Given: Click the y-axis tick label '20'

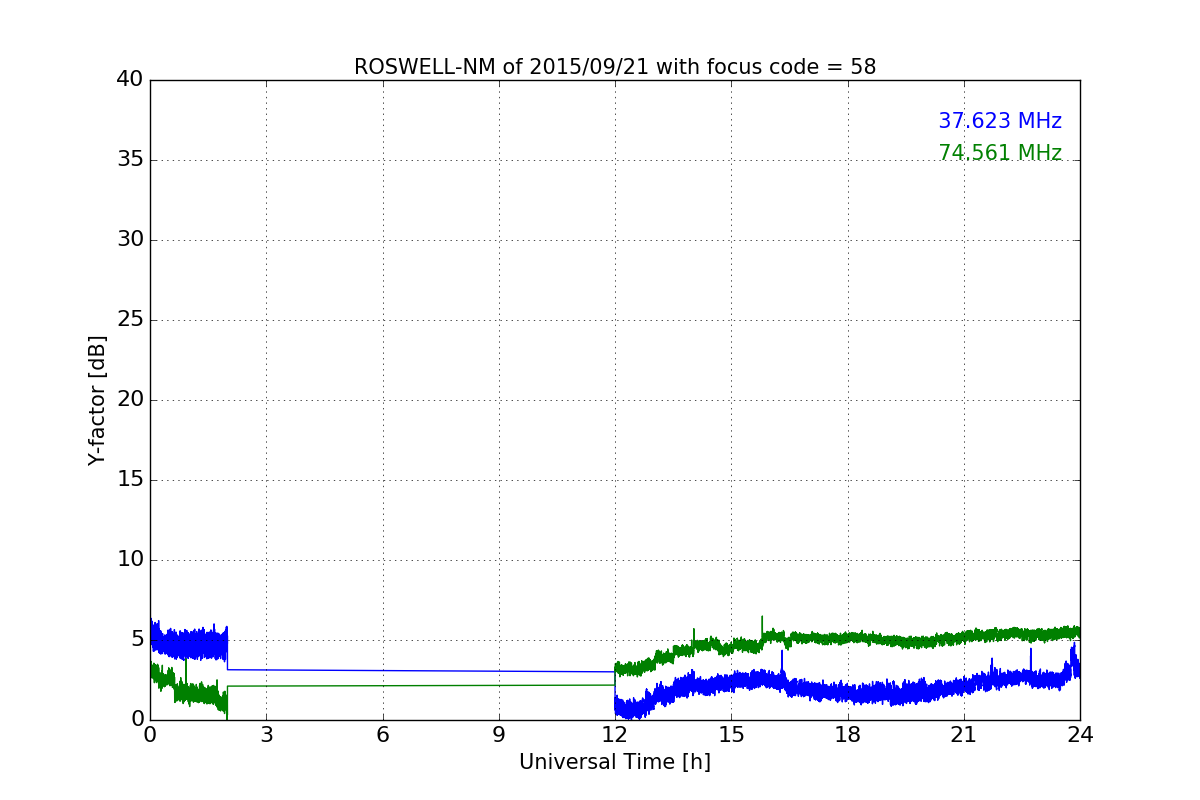Looking at the screenshot, I should coord(130,400).
